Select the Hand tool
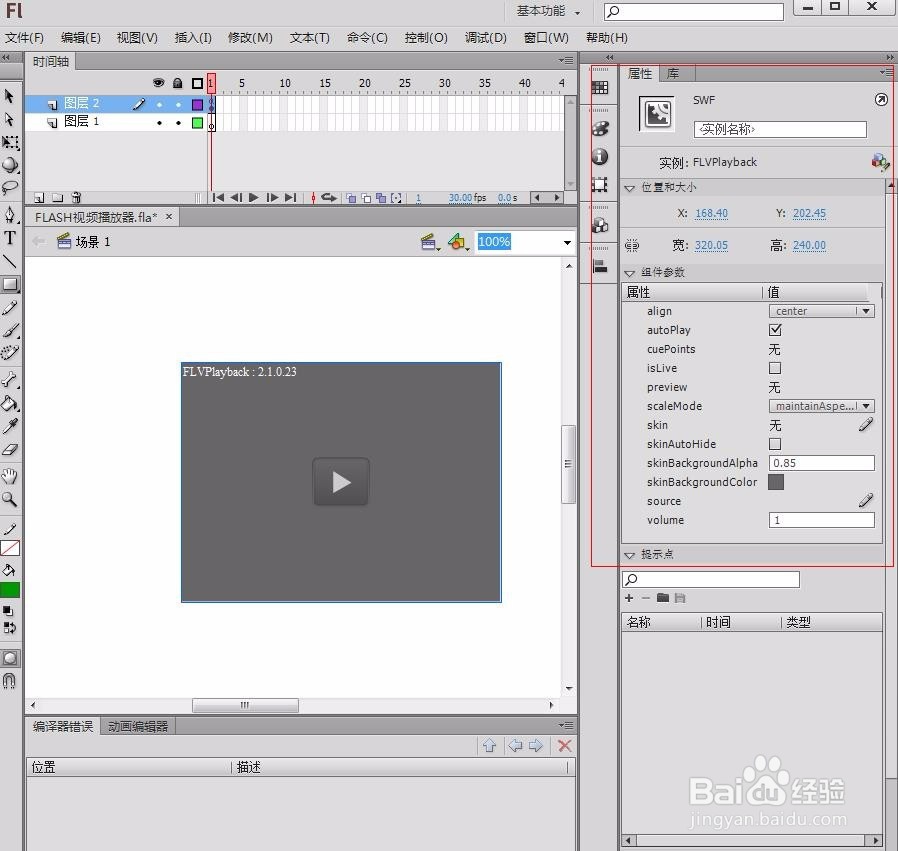Screen dimensions: 898x851 10,476
